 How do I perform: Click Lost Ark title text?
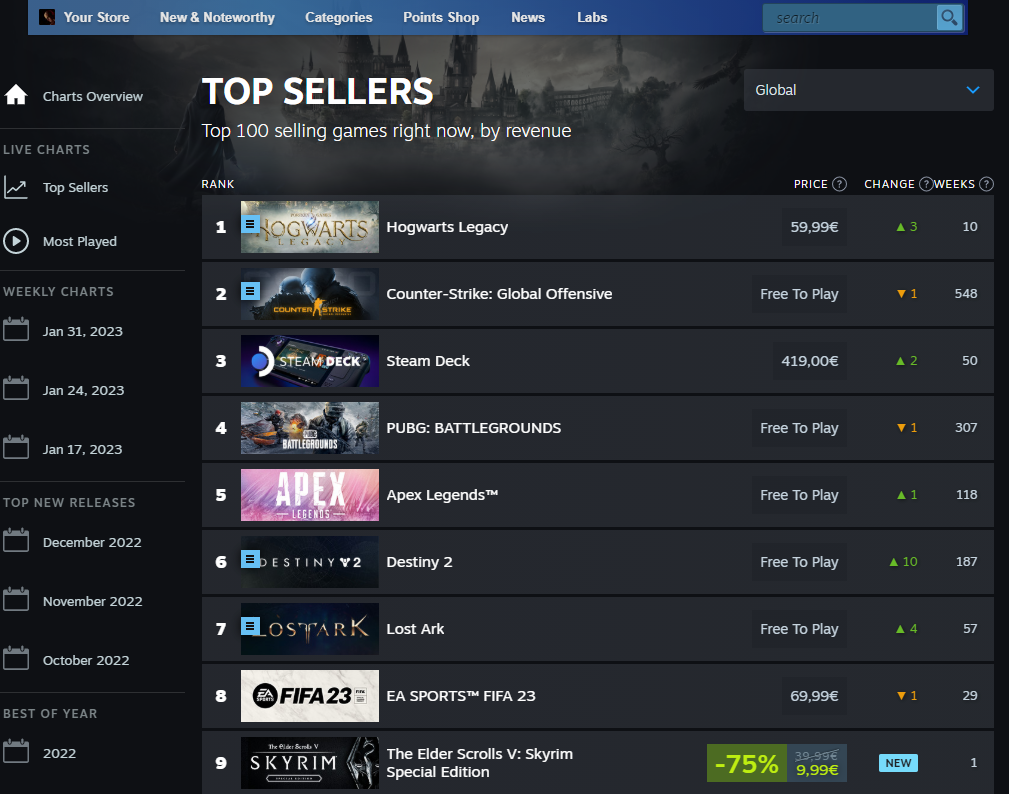[x=415, y=629]
